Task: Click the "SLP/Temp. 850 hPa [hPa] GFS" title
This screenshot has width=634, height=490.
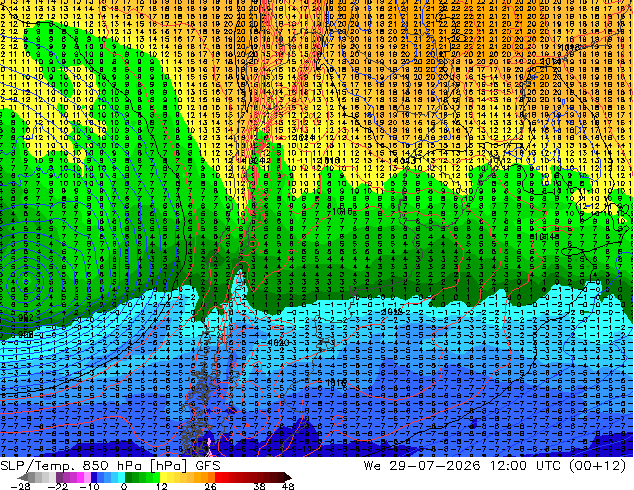Action: click(110, 466)
